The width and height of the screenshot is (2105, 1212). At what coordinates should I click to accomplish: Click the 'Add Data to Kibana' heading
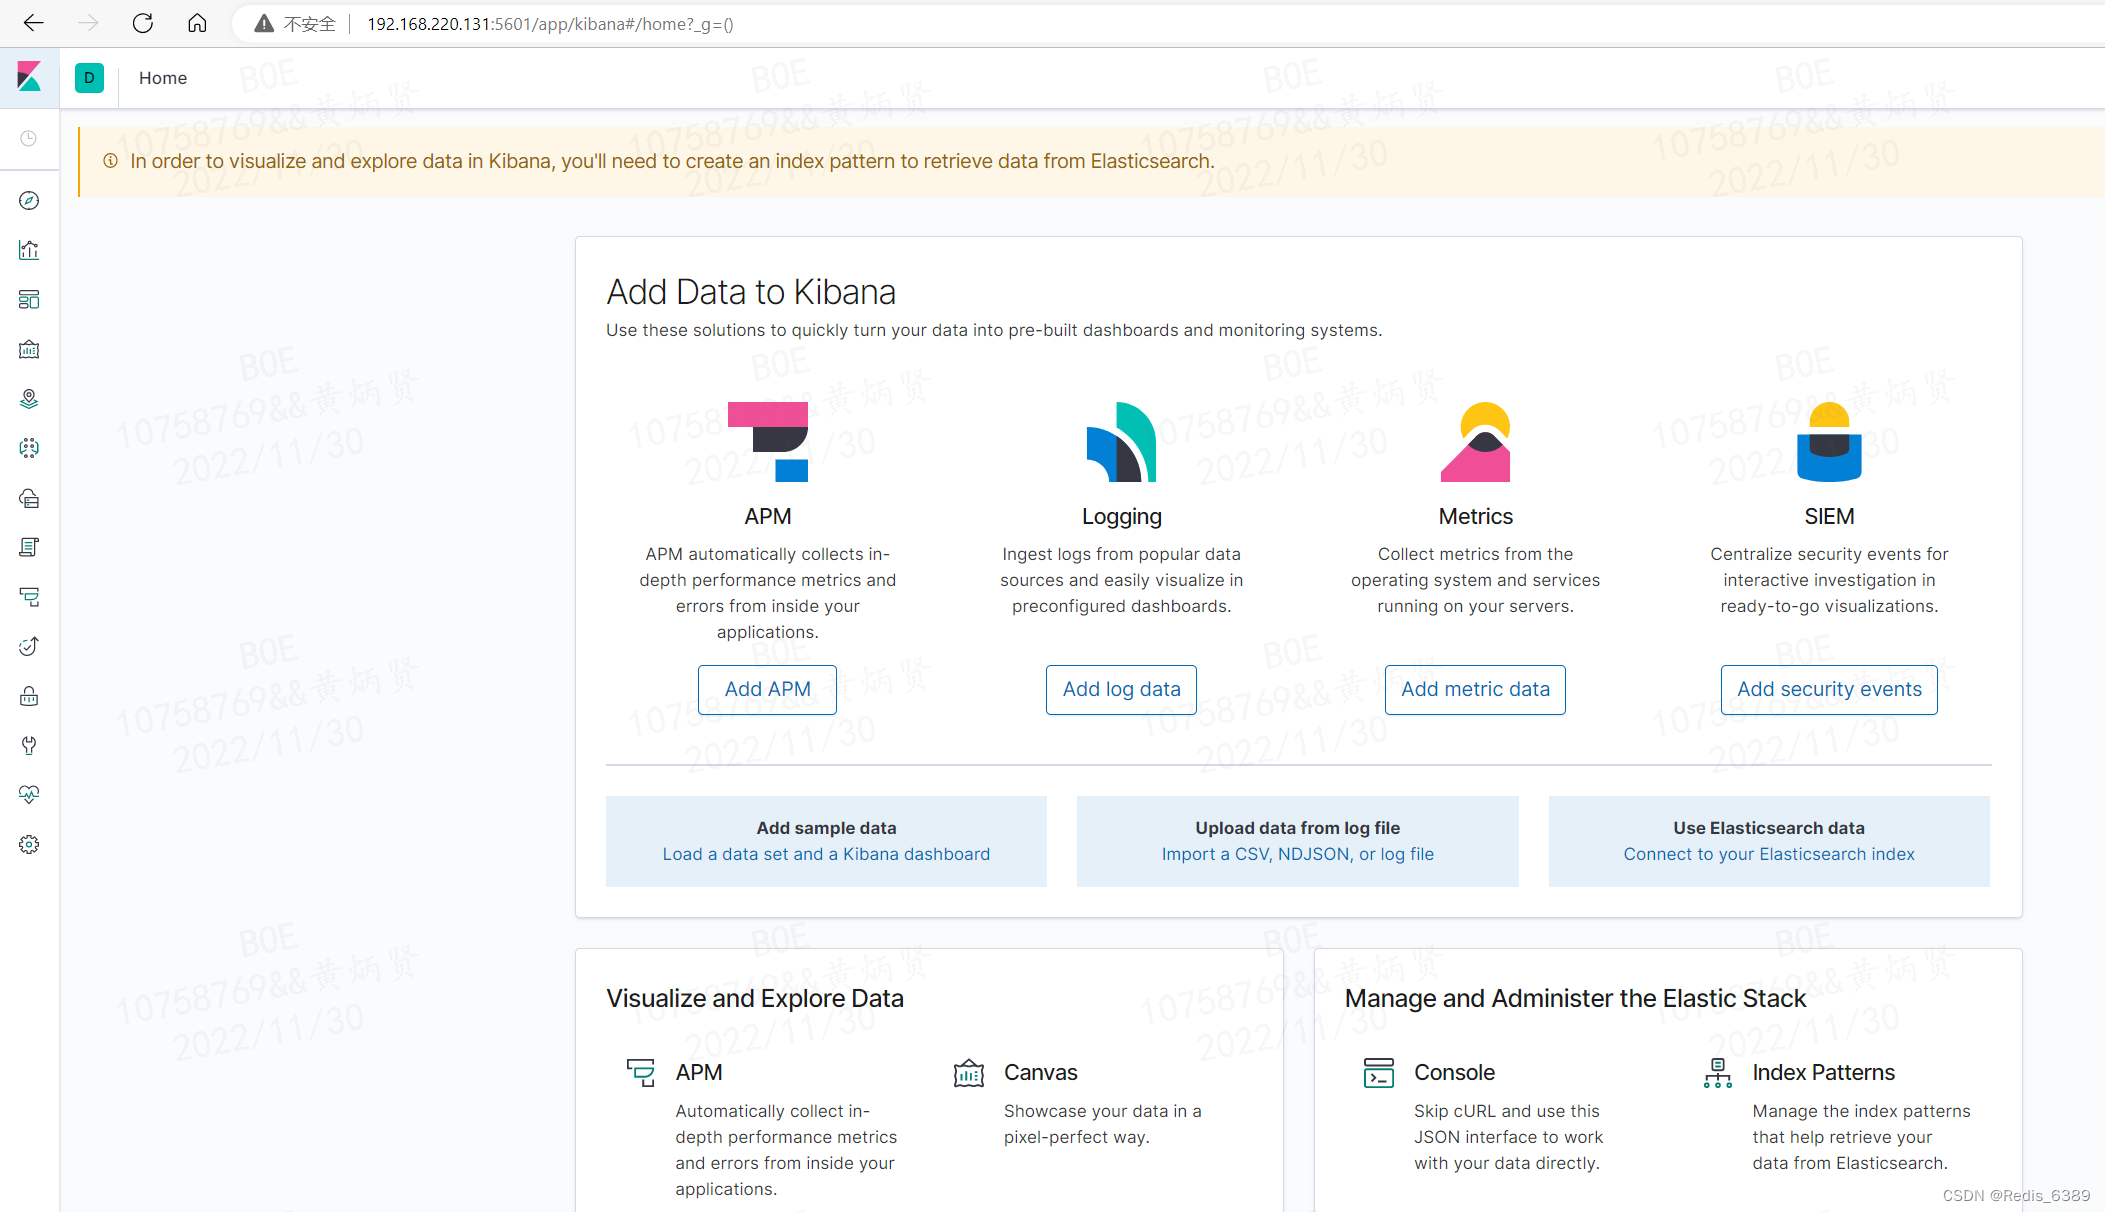coord(751,292)
